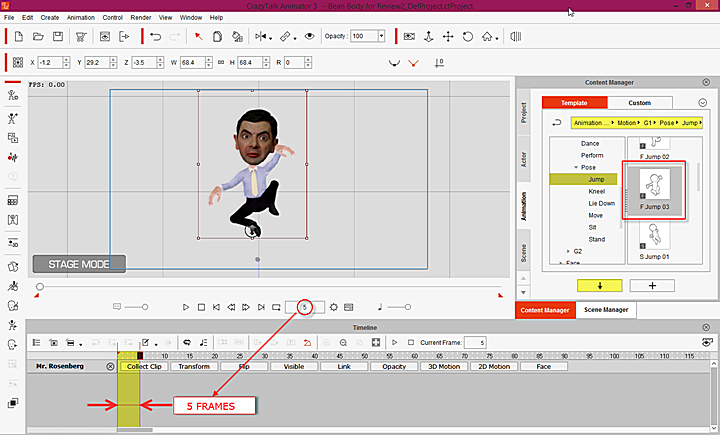Screen dimensions: 720x435
Task: Collapse the Pose tree node
Action: tap(576, 167)
